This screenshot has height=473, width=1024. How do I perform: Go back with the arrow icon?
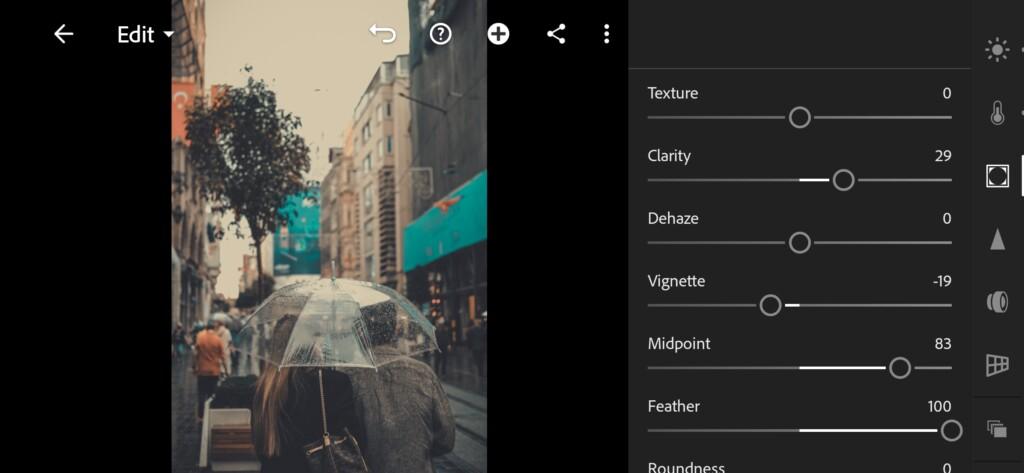tap(63, 34)
